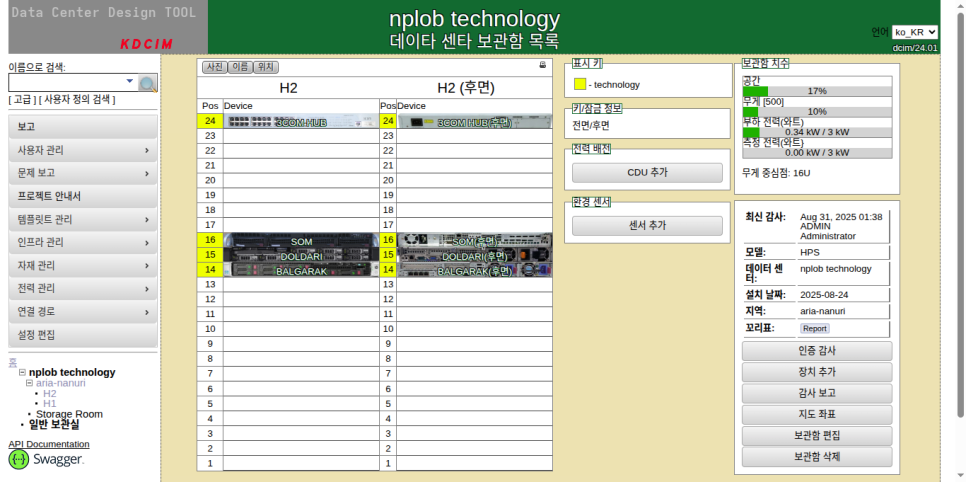Image resolution: width=966 pixels, height=482 pixels.
Task: Click the BALGARAK rear view device image
Action: pyautogui.click(x=475, y=270)
